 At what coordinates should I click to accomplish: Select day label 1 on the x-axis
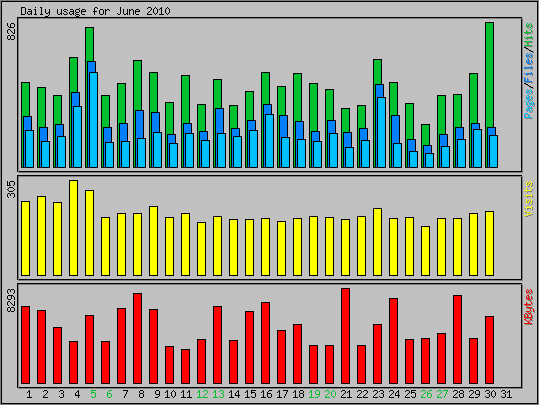pos(29,394)
